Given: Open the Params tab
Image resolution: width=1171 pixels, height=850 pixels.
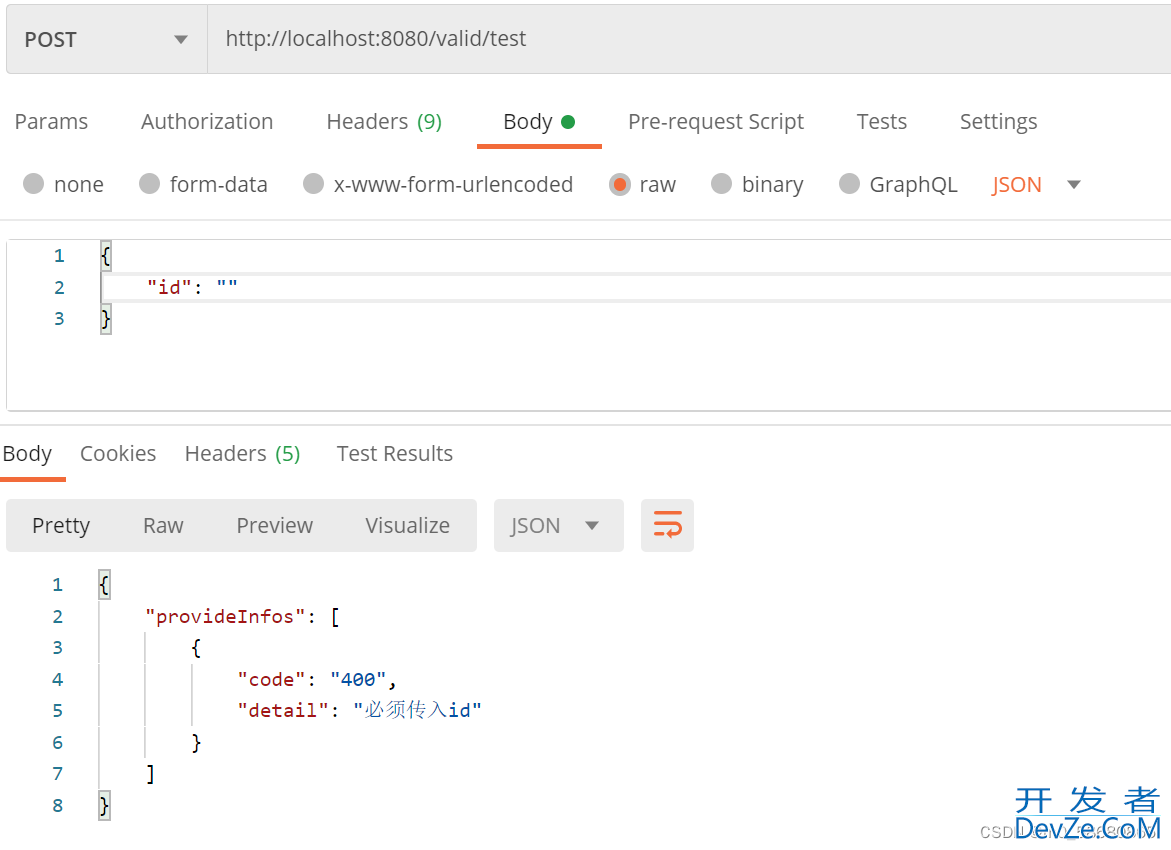Looking at the screenshot, I should coord(52,122).
